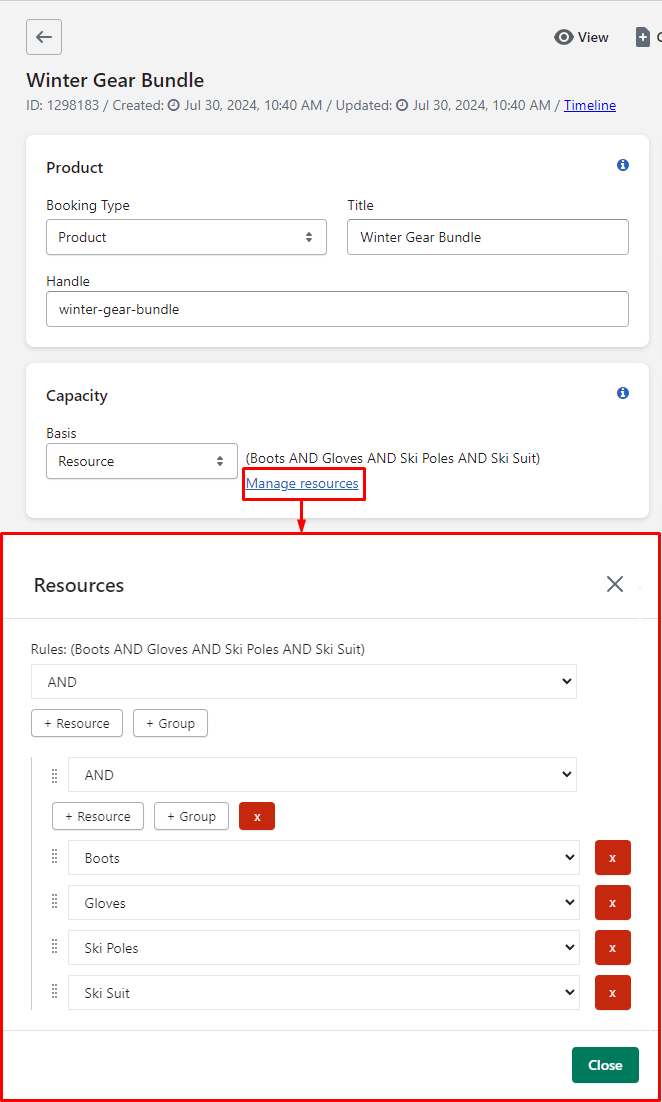
Task: Delete the Ski Poles resource row
Action: 613,947
